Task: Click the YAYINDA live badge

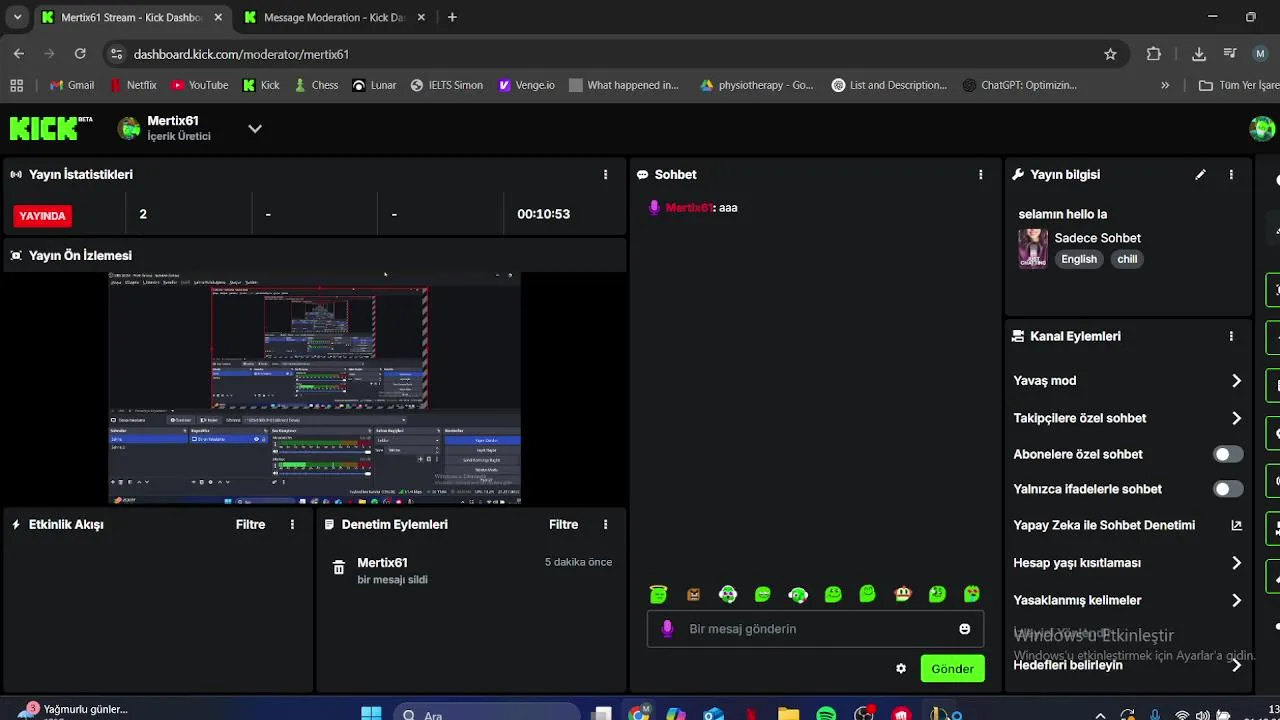Action: pyautogui.click(x=42, y=215)
